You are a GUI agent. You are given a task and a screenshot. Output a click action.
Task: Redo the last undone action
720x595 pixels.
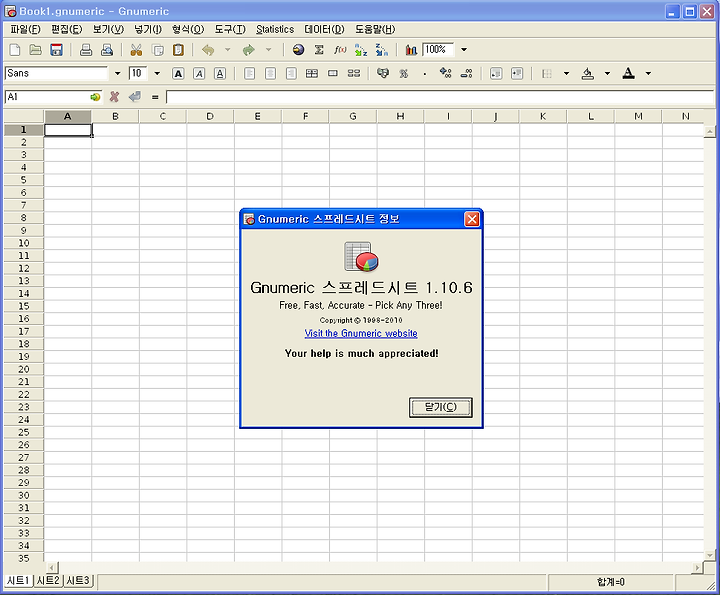tap(249, 50)
